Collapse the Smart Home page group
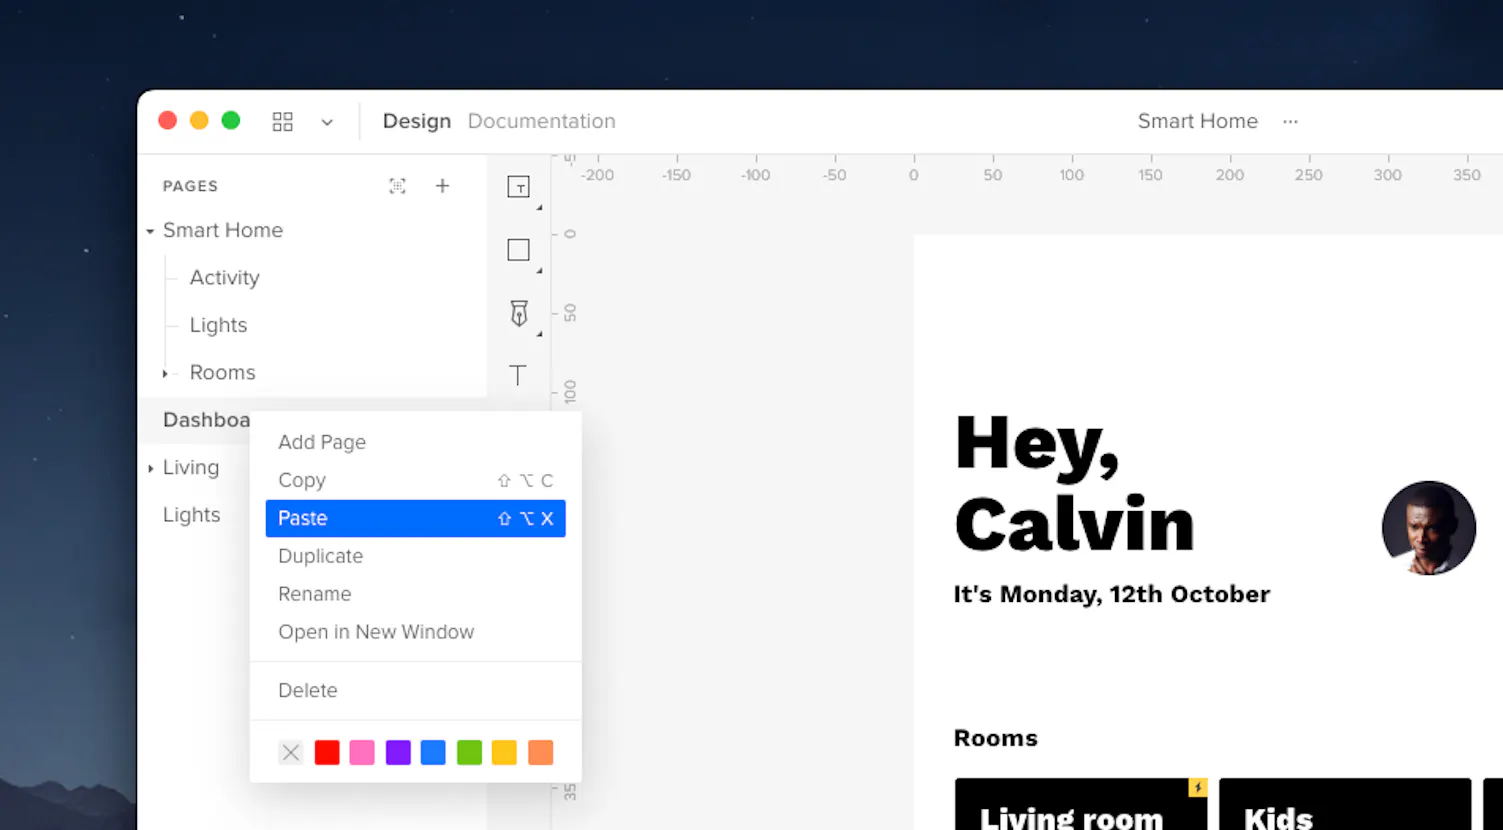The image size is (1503, 830). click(x=150, y=231)
